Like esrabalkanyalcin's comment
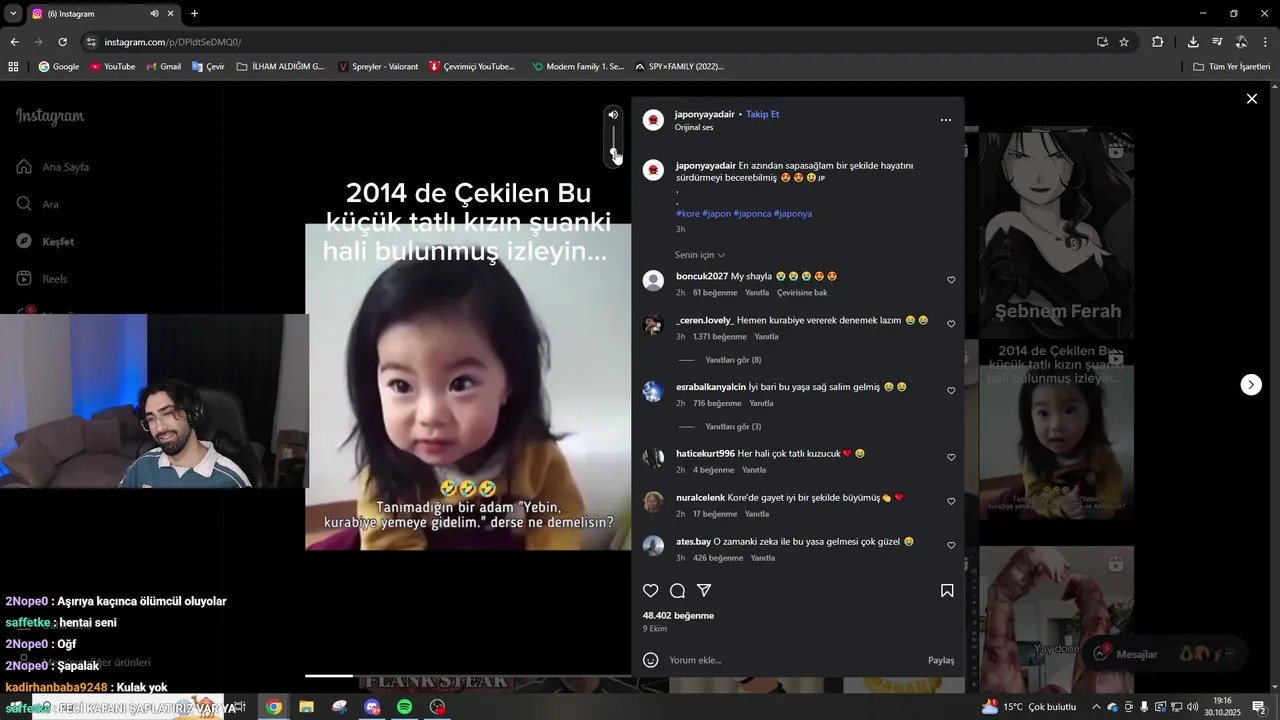The height and width of the screenshot is (720, 1280). tap(951, 391)
